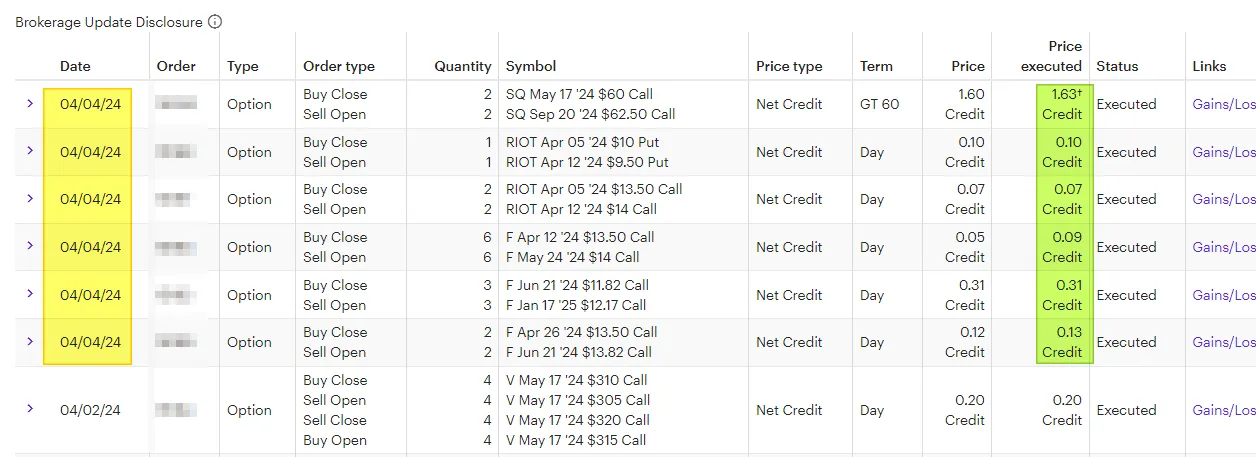Open the Brokerage Update Disclosure info icon

pyautogui.click(x=215, y=22)
